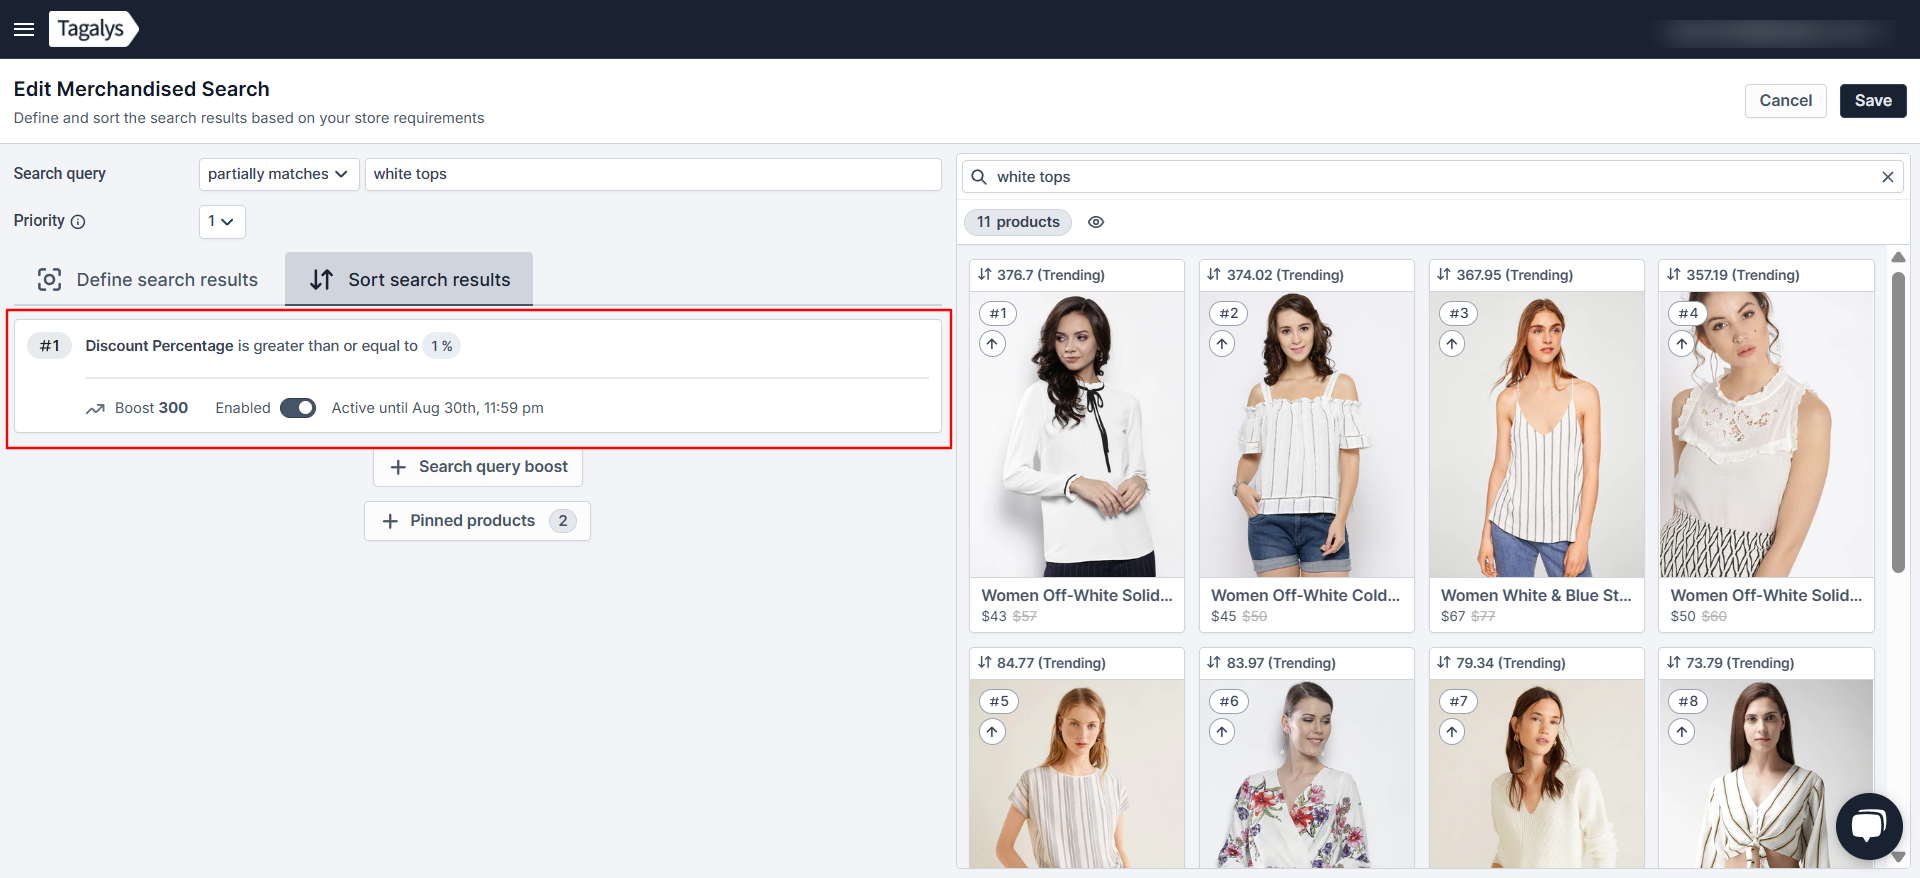The width and height of the screenshot is (1920, 878).
Task: Click the Women Off-White Cold... title
Action: tap(1306, 595)
